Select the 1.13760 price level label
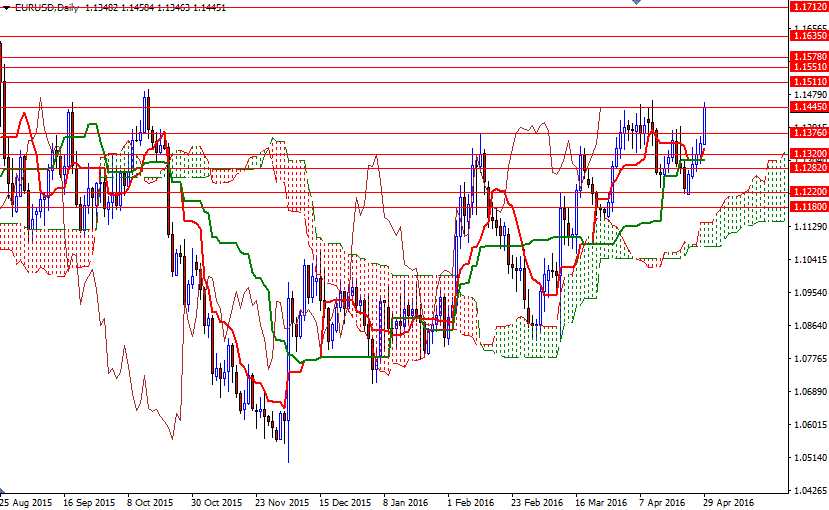 click(809, 133)
